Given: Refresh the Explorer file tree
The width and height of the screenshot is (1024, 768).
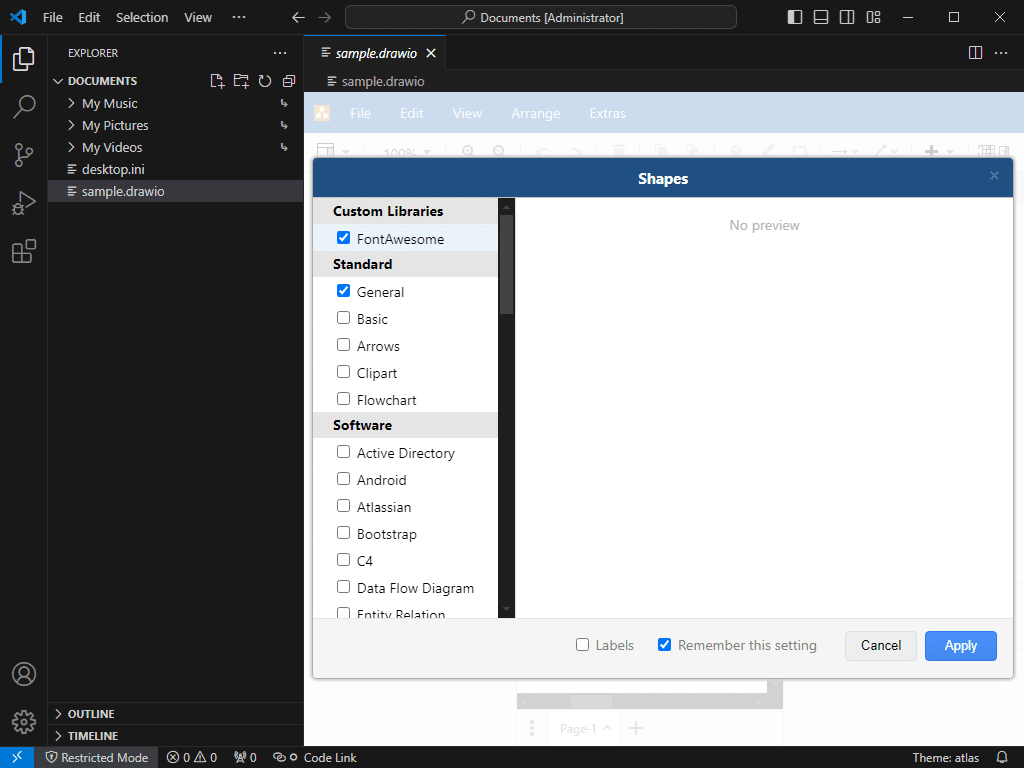Looking at the screenshot, I should [264, 81].
